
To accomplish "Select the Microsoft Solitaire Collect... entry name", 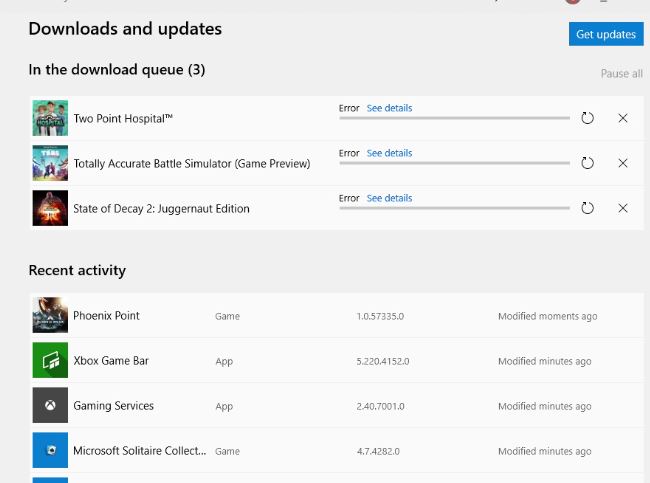I will (140, 451).
